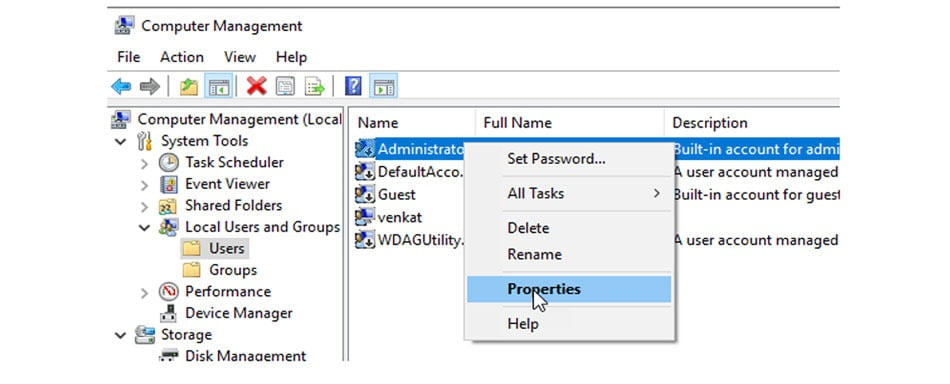Click the red X Delete toolbar icon

[257, 87]
